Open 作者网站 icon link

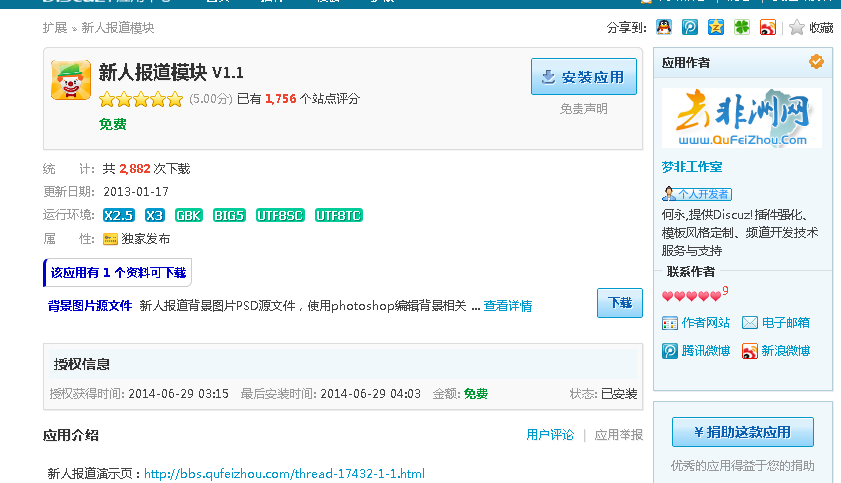(670, 323)
